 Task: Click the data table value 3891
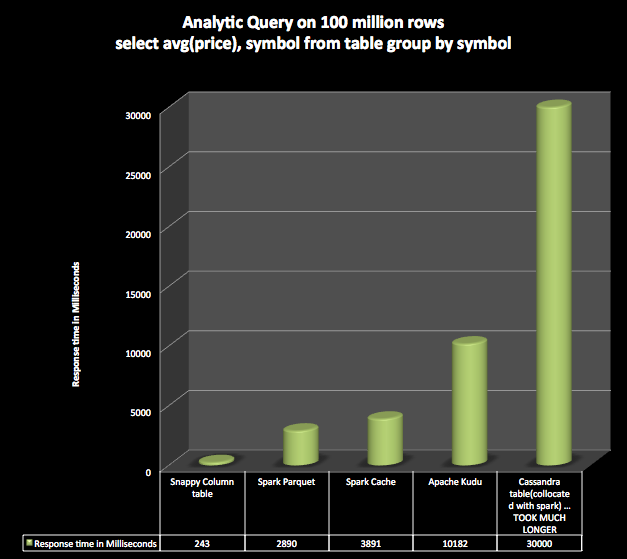pyautogui.click(x=371, y=544)
